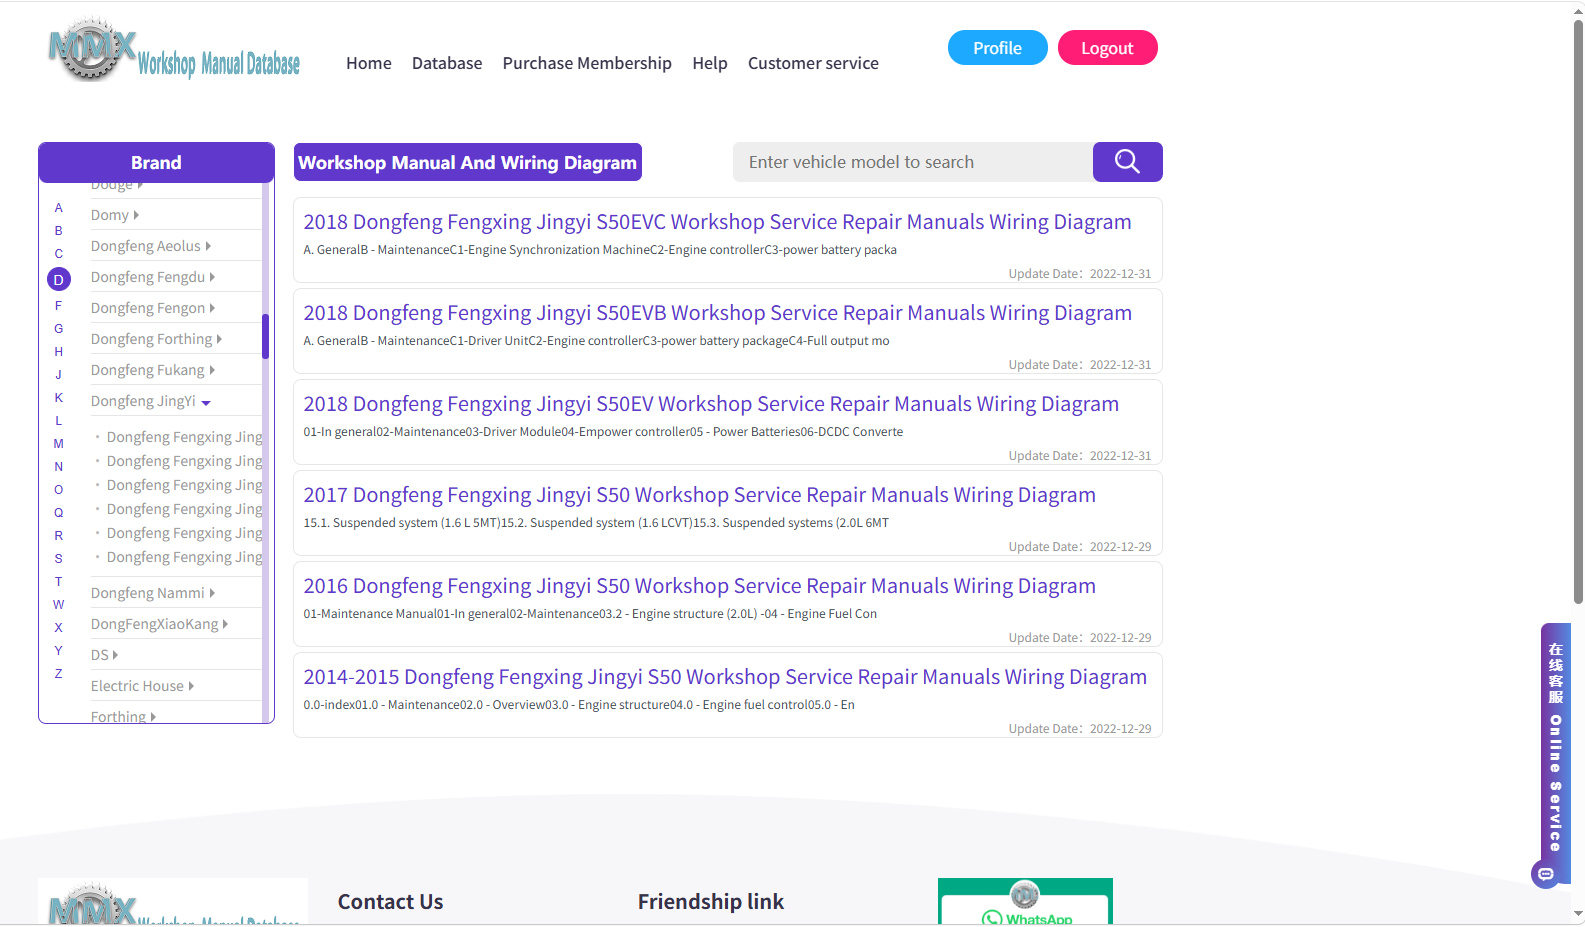Jump to brands starting with R
This screenshot has height=927, width=1585.
[59, 536]
